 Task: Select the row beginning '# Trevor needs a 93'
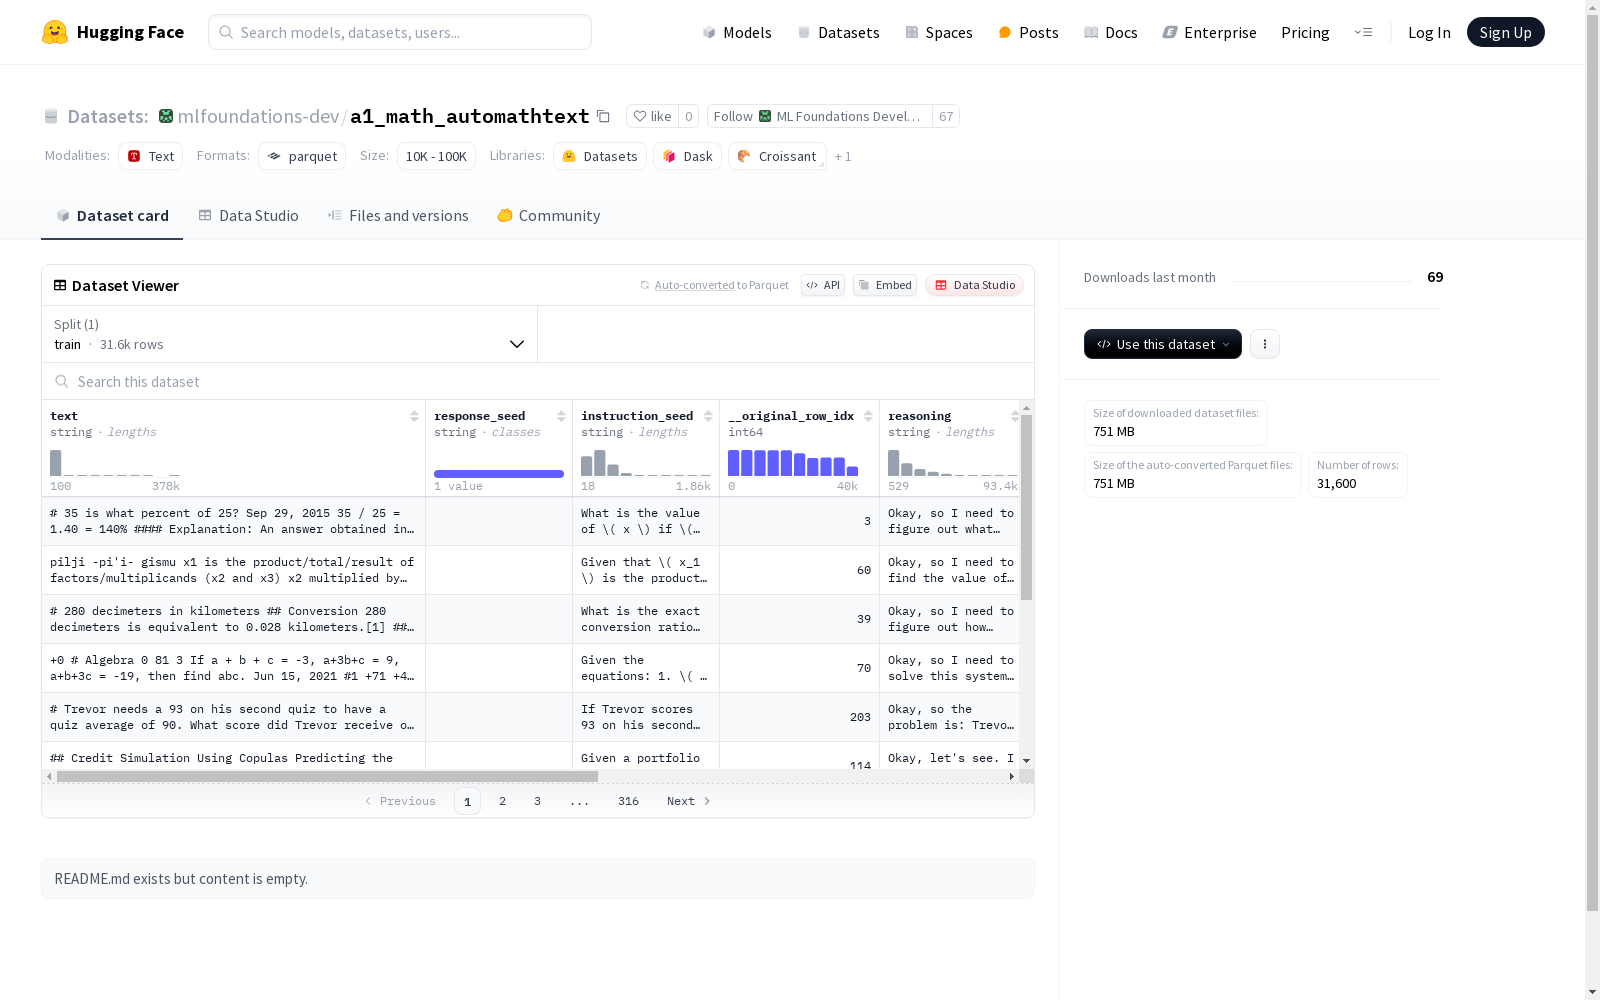coord(531,717)
